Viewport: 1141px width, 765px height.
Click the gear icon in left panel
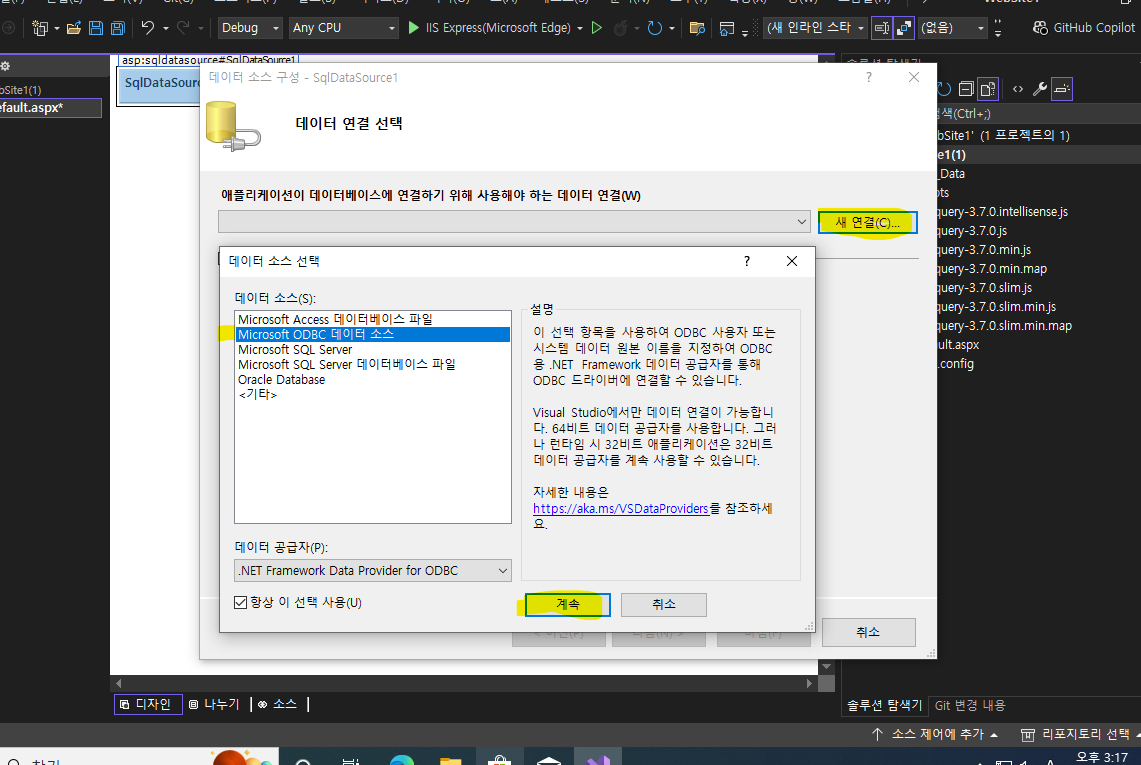(5, 66)
